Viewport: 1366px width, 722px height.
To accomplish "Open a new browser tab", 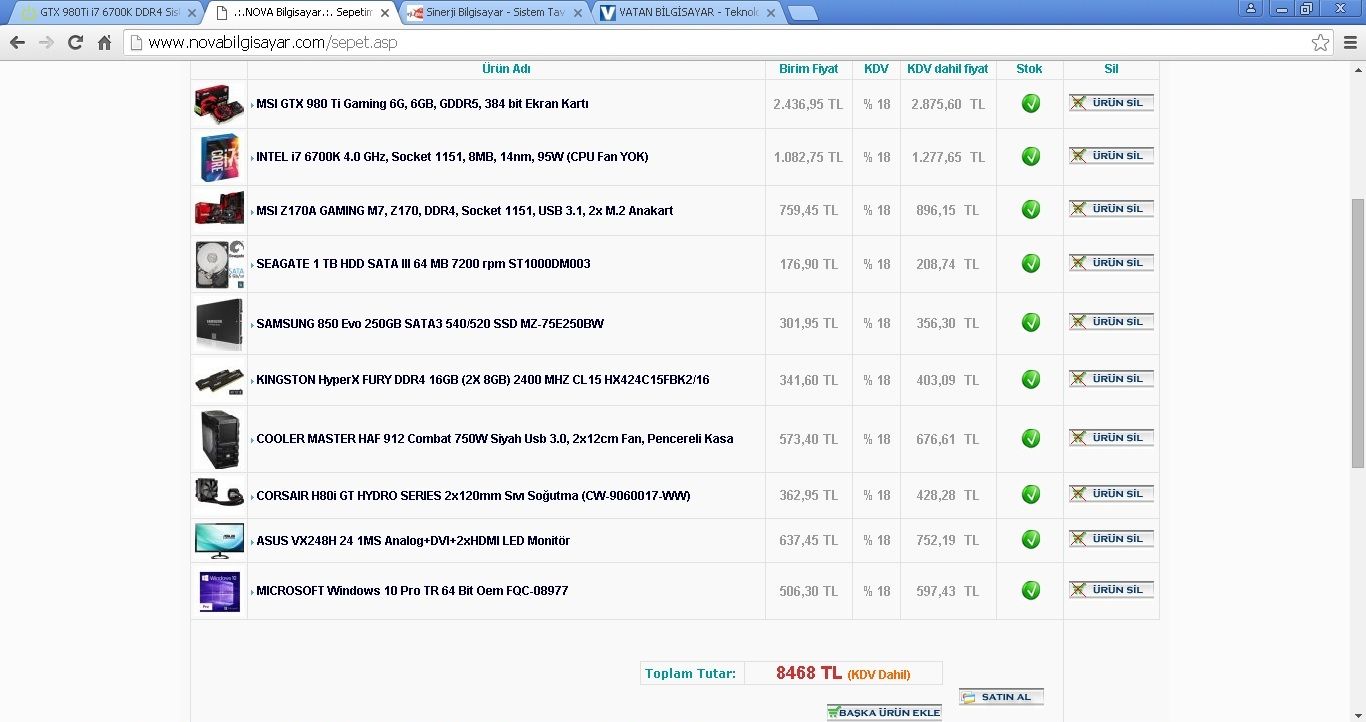I will (802, 13).
